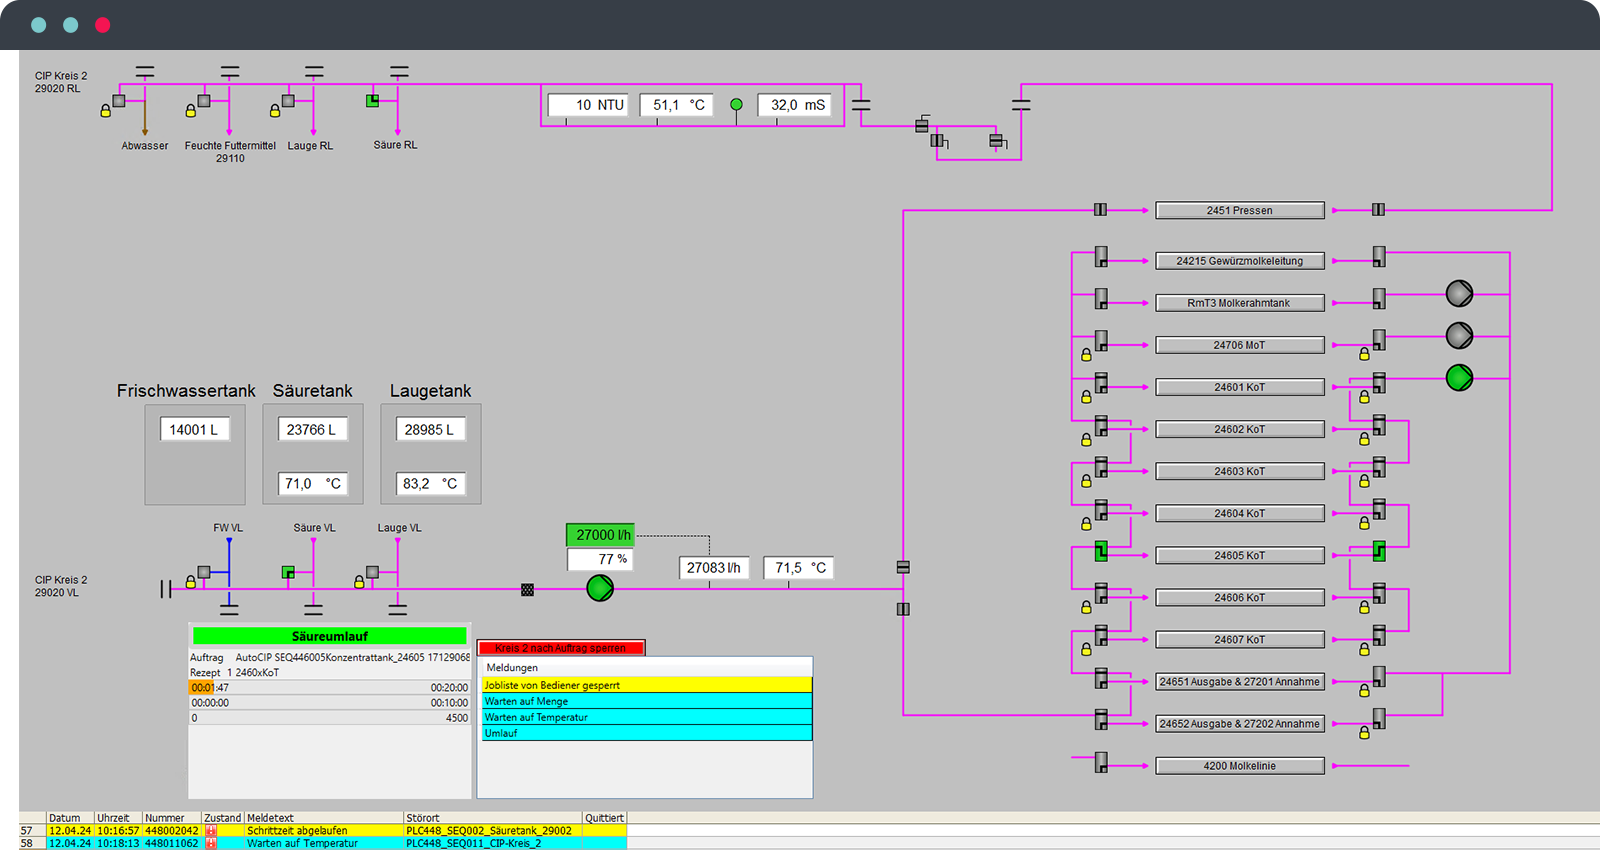This screenshot has width=1600, height=850.
Task: Toggle green outlet valve right of 24605 KoT
Action: (x=1379, y=551)
